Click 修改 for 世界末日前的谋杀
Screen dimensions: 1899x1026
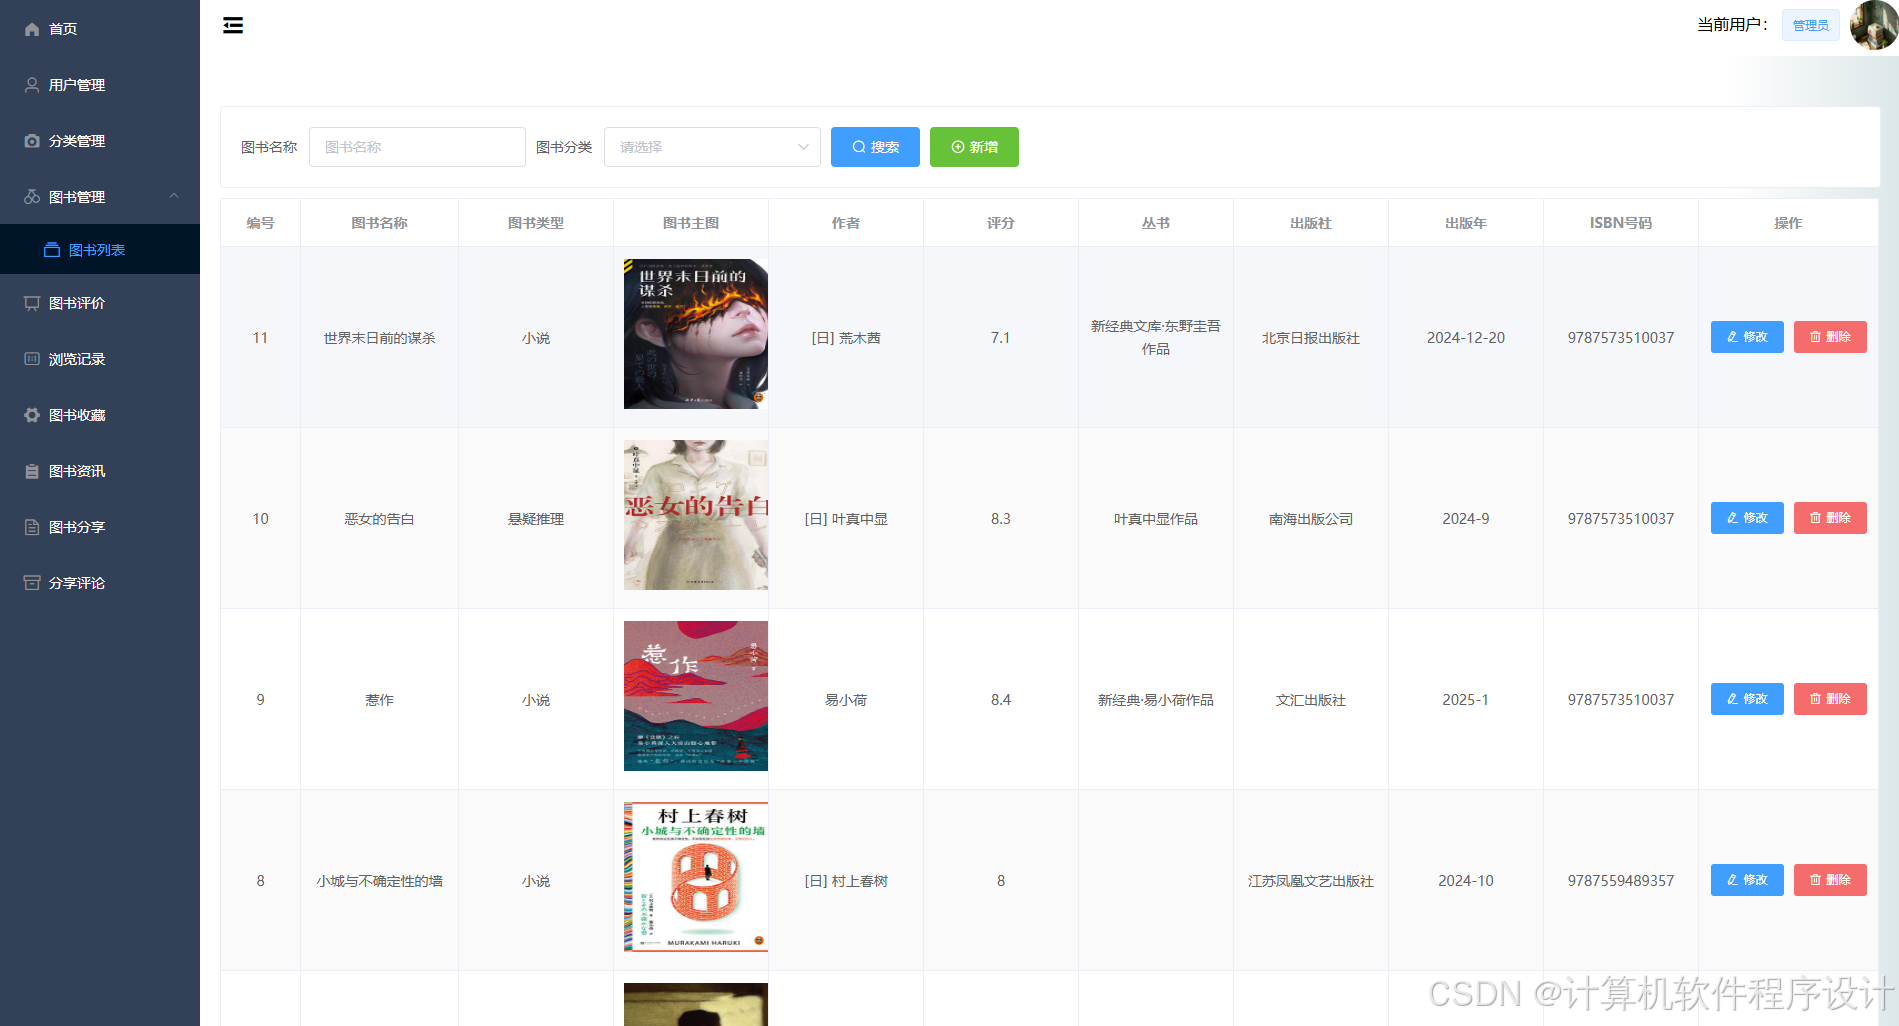coord(1747,337)
